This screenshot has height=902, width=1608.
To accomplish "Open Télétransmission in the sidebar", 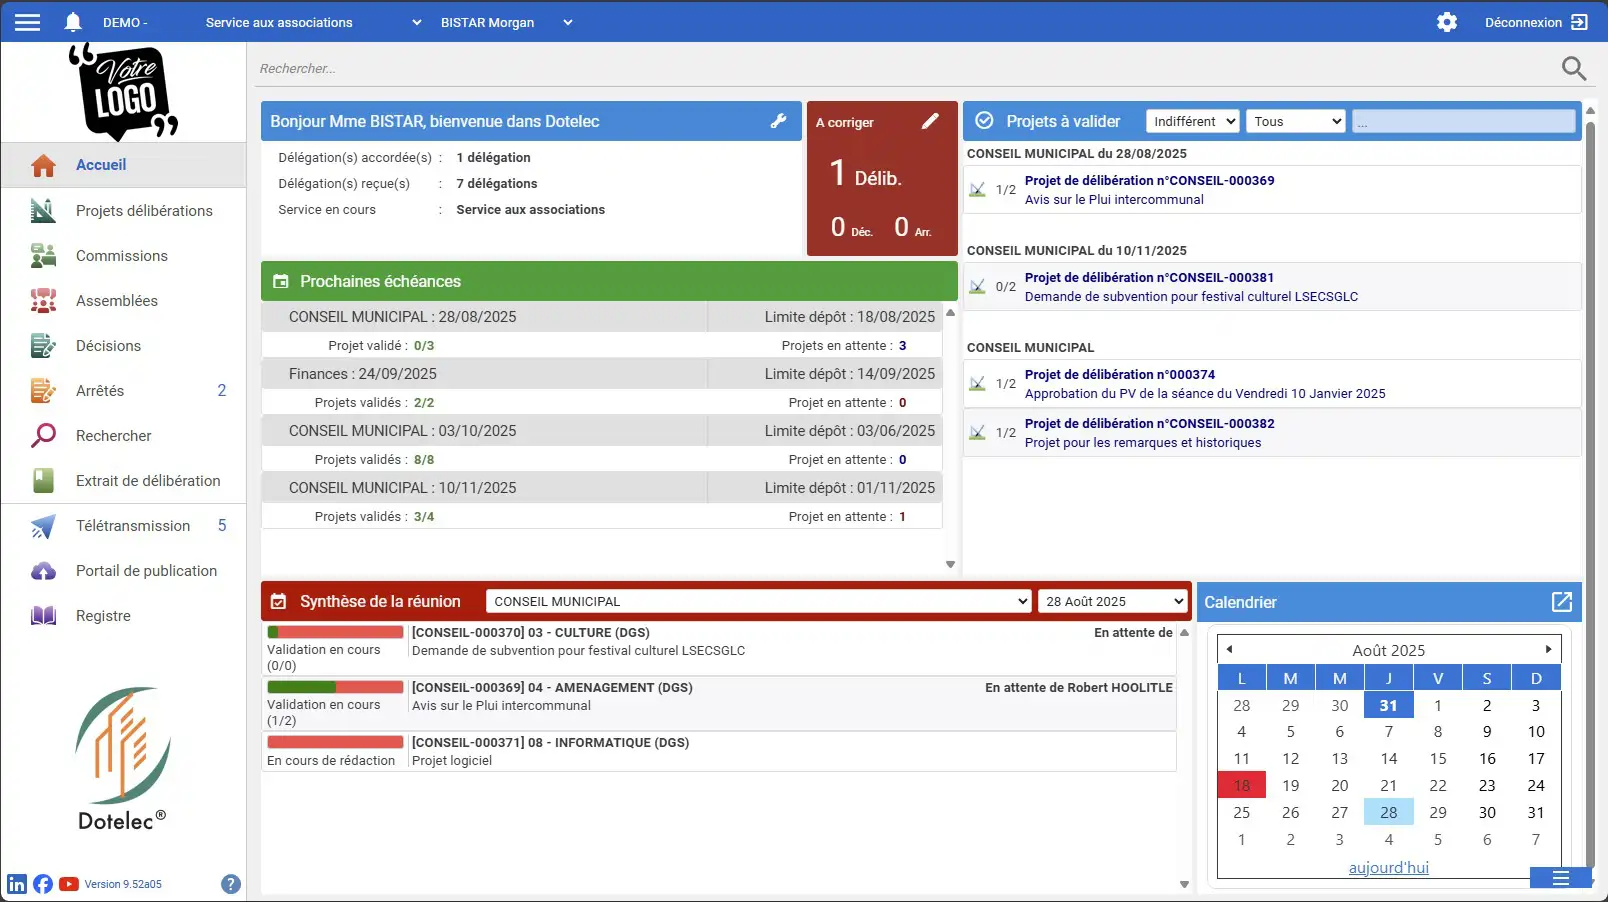I will point(133,526).
